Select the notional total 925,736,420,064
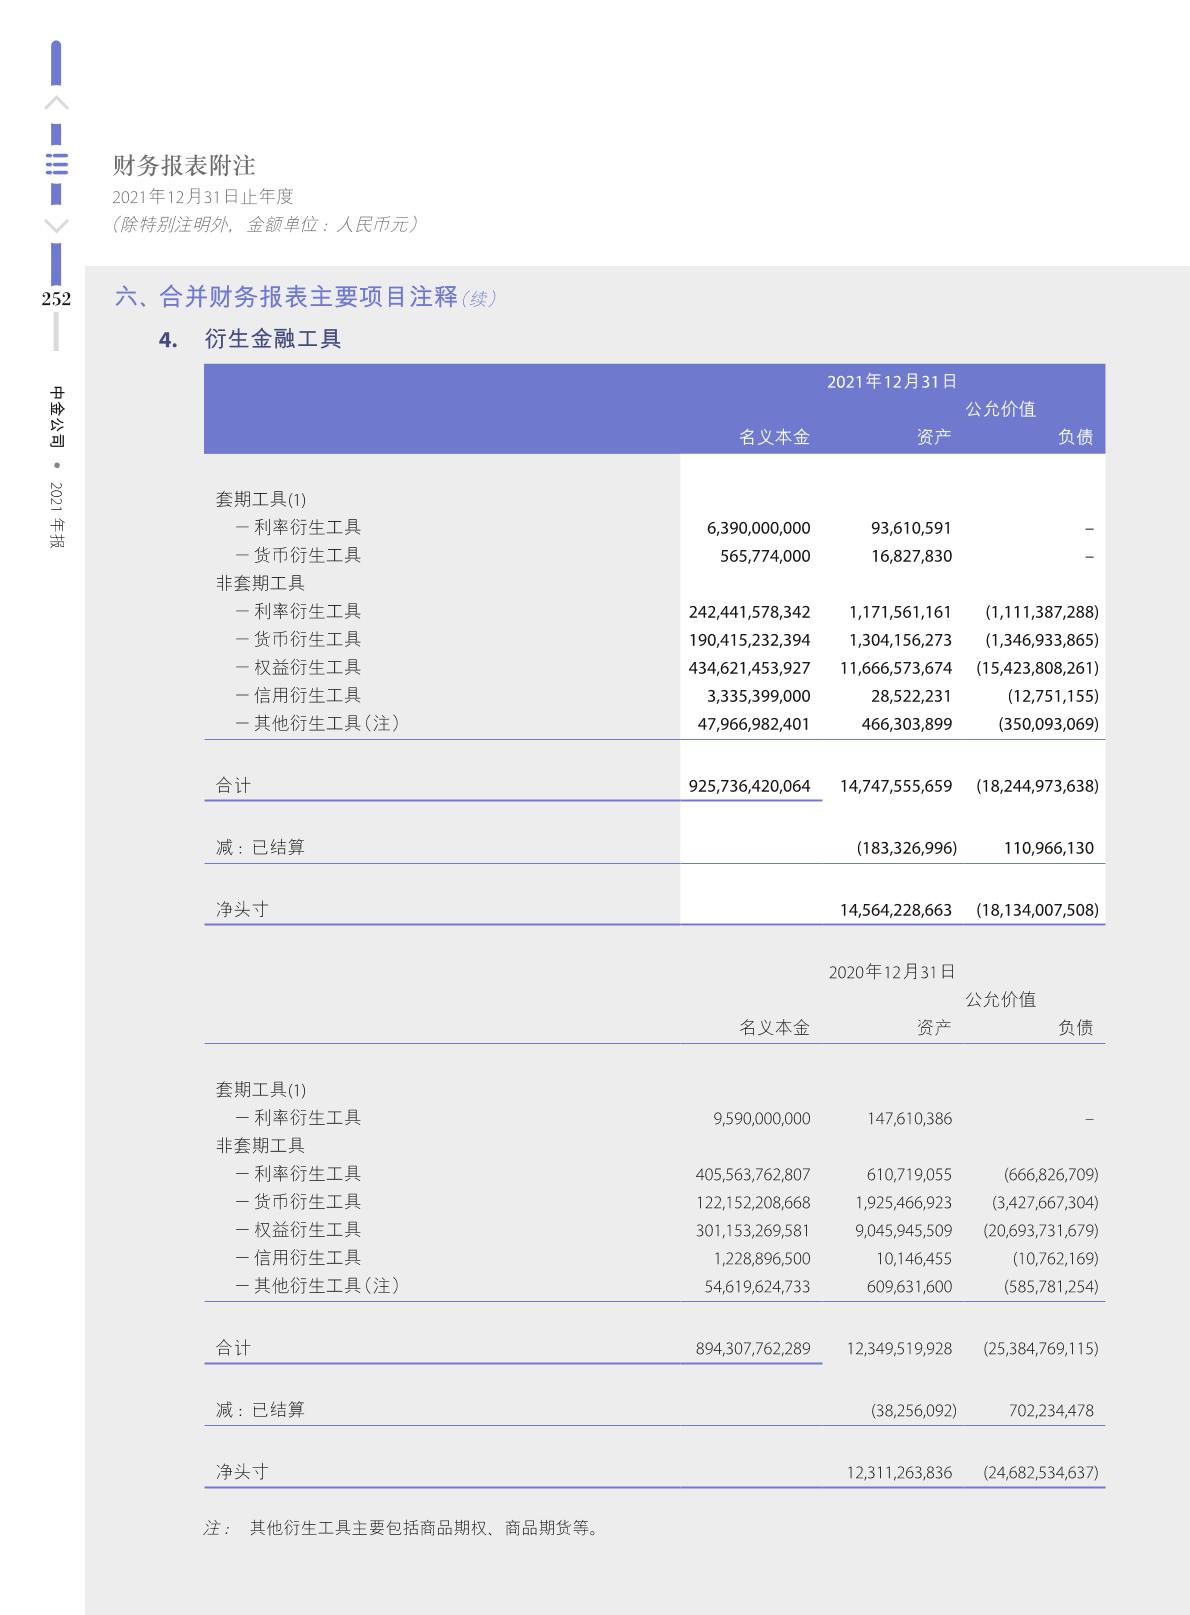1190x1615 pixels. click(x=749, y=786)
